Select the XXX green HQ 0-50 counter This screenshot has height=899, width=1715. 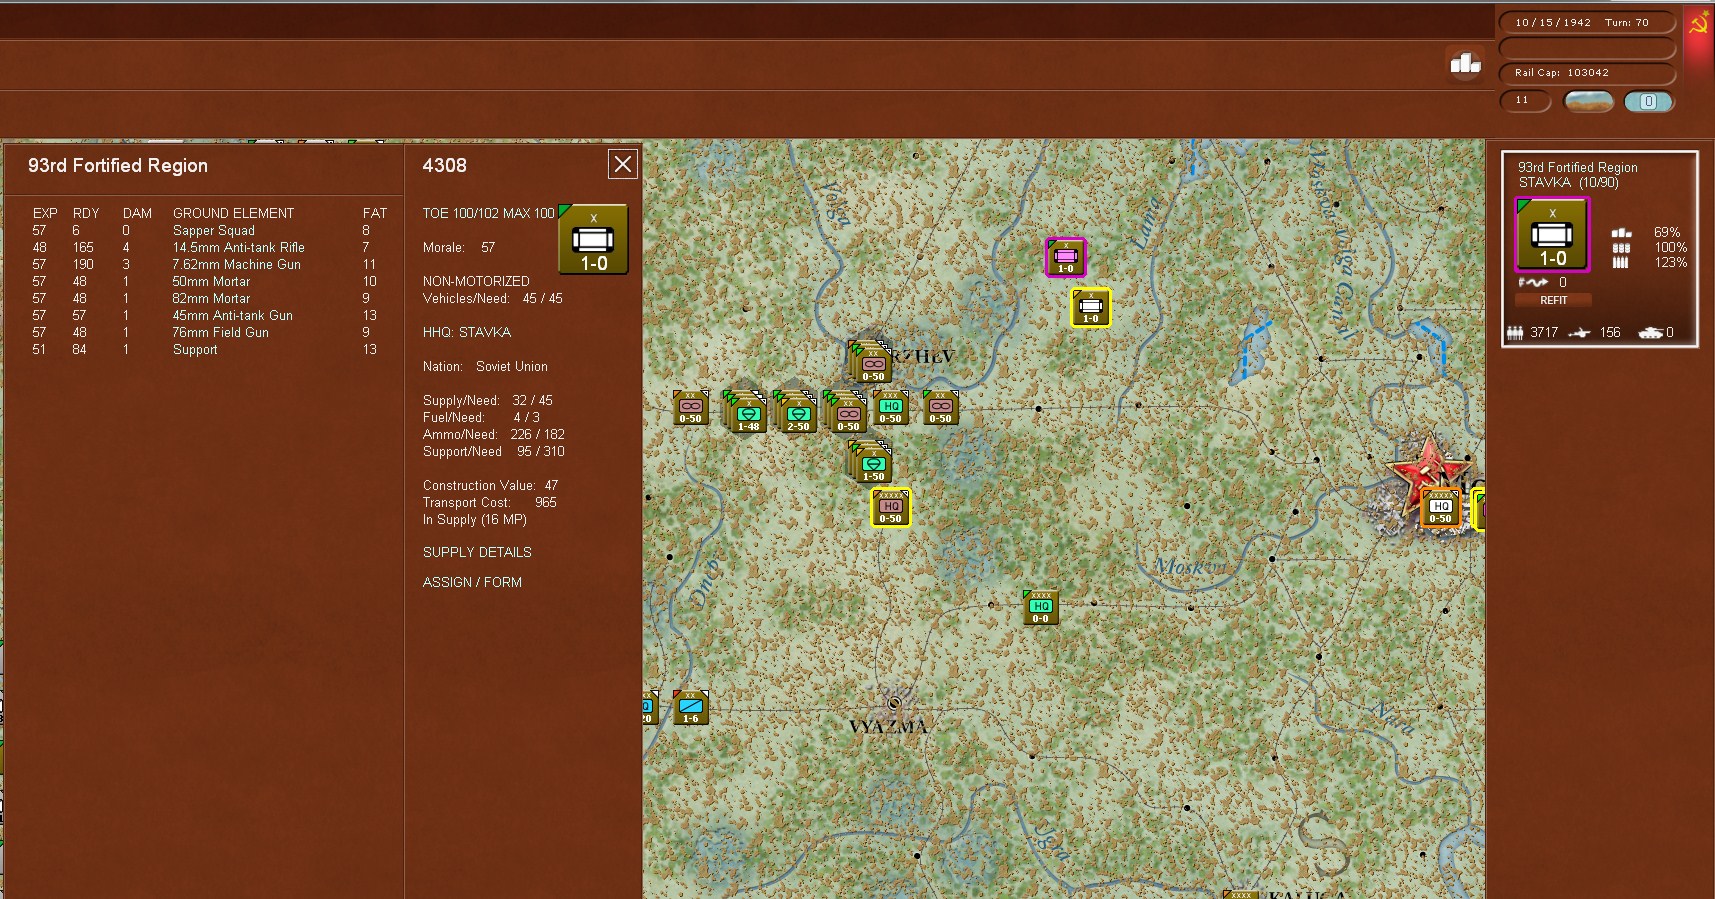(x=890, y=407)
